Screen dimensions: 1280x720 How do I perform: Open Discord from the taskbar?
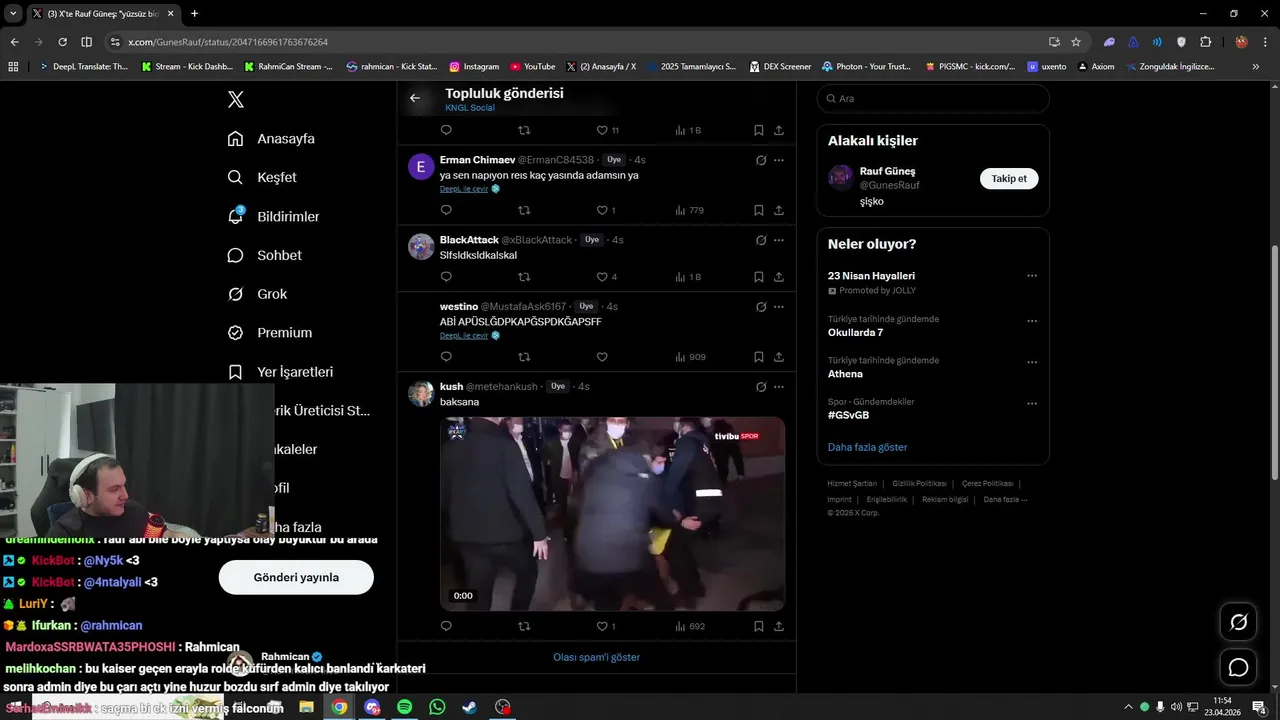(x=372, y=707)
